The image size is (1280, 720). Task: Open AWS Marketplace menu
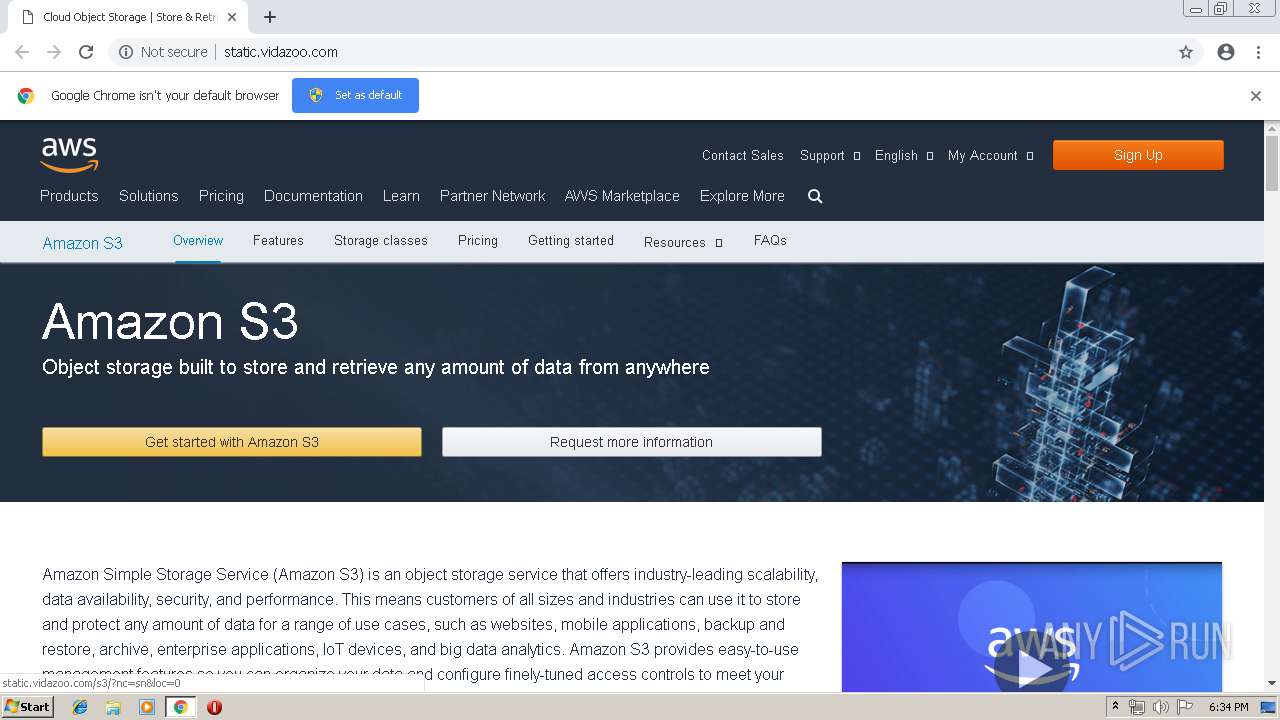click(622, 196)
